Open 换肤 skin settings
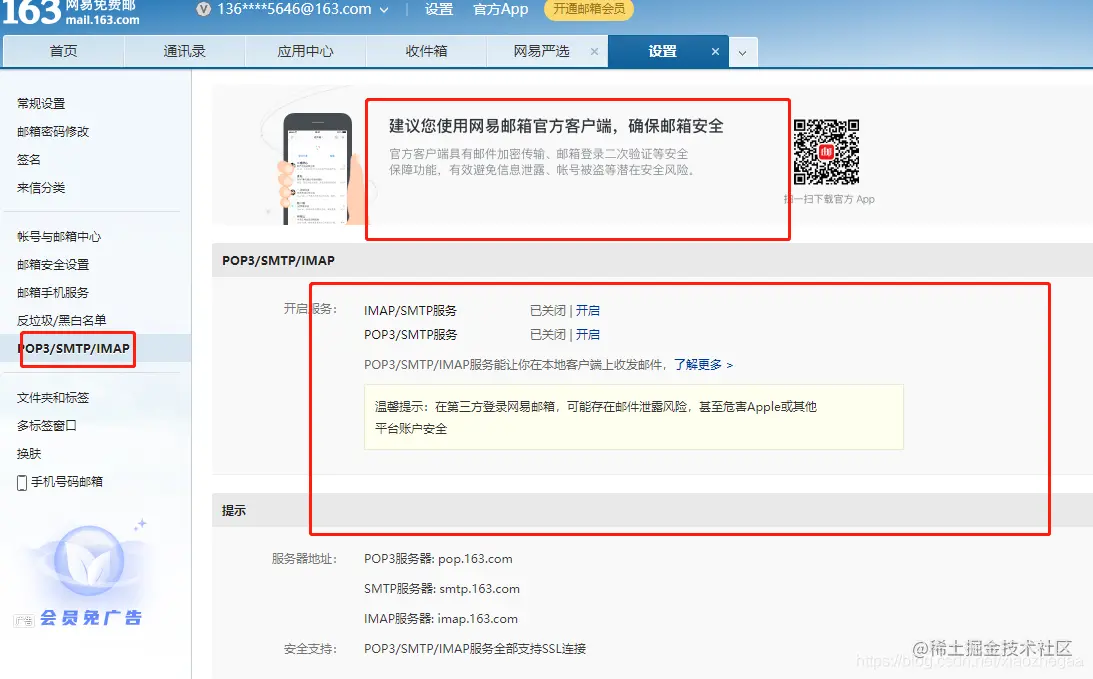1093x679 pixels. 29,453
